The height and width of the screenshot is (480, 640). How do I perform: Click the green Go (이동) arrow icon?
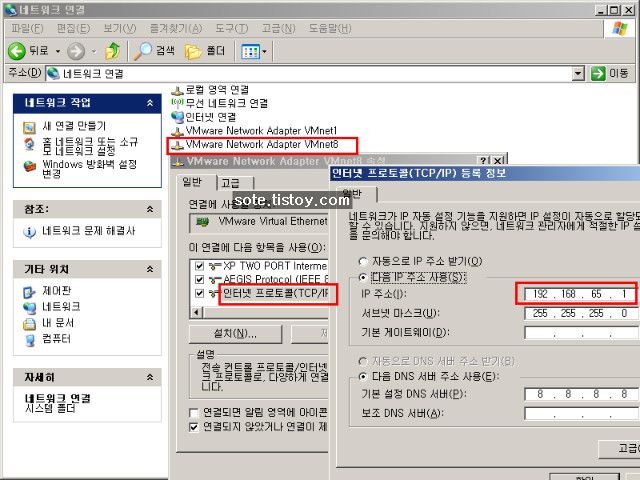(598, 73)
